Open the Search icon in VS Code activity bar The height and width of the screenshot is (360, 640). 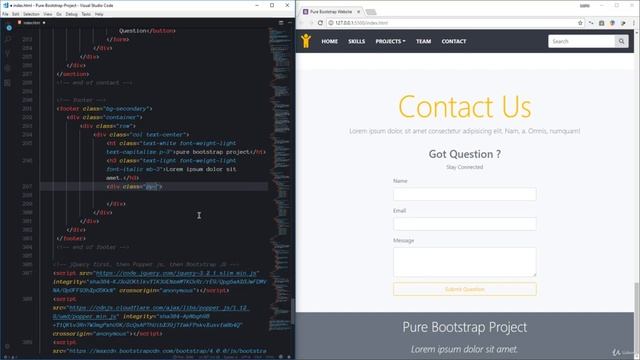8,40
